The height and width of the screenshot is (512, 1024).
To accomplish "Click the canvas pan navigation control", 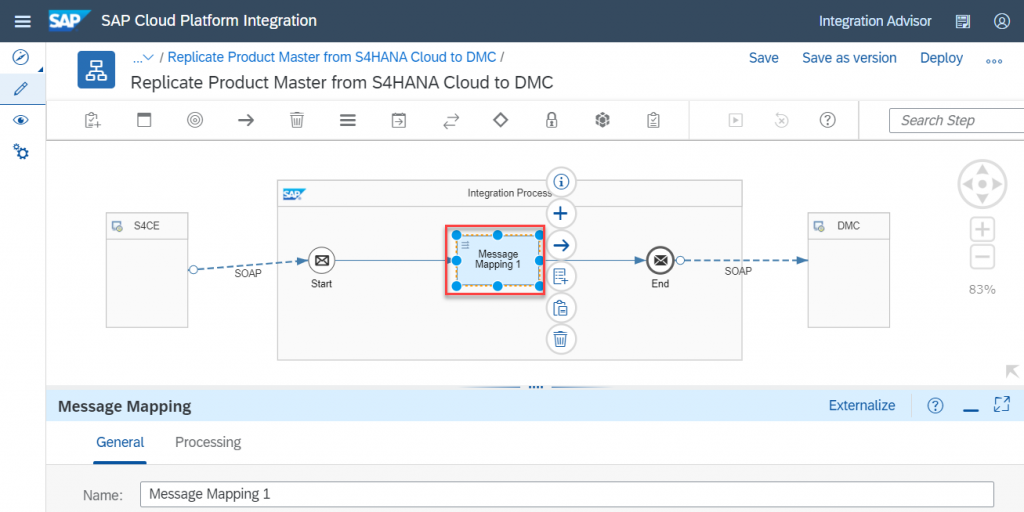I will point(982,185).
